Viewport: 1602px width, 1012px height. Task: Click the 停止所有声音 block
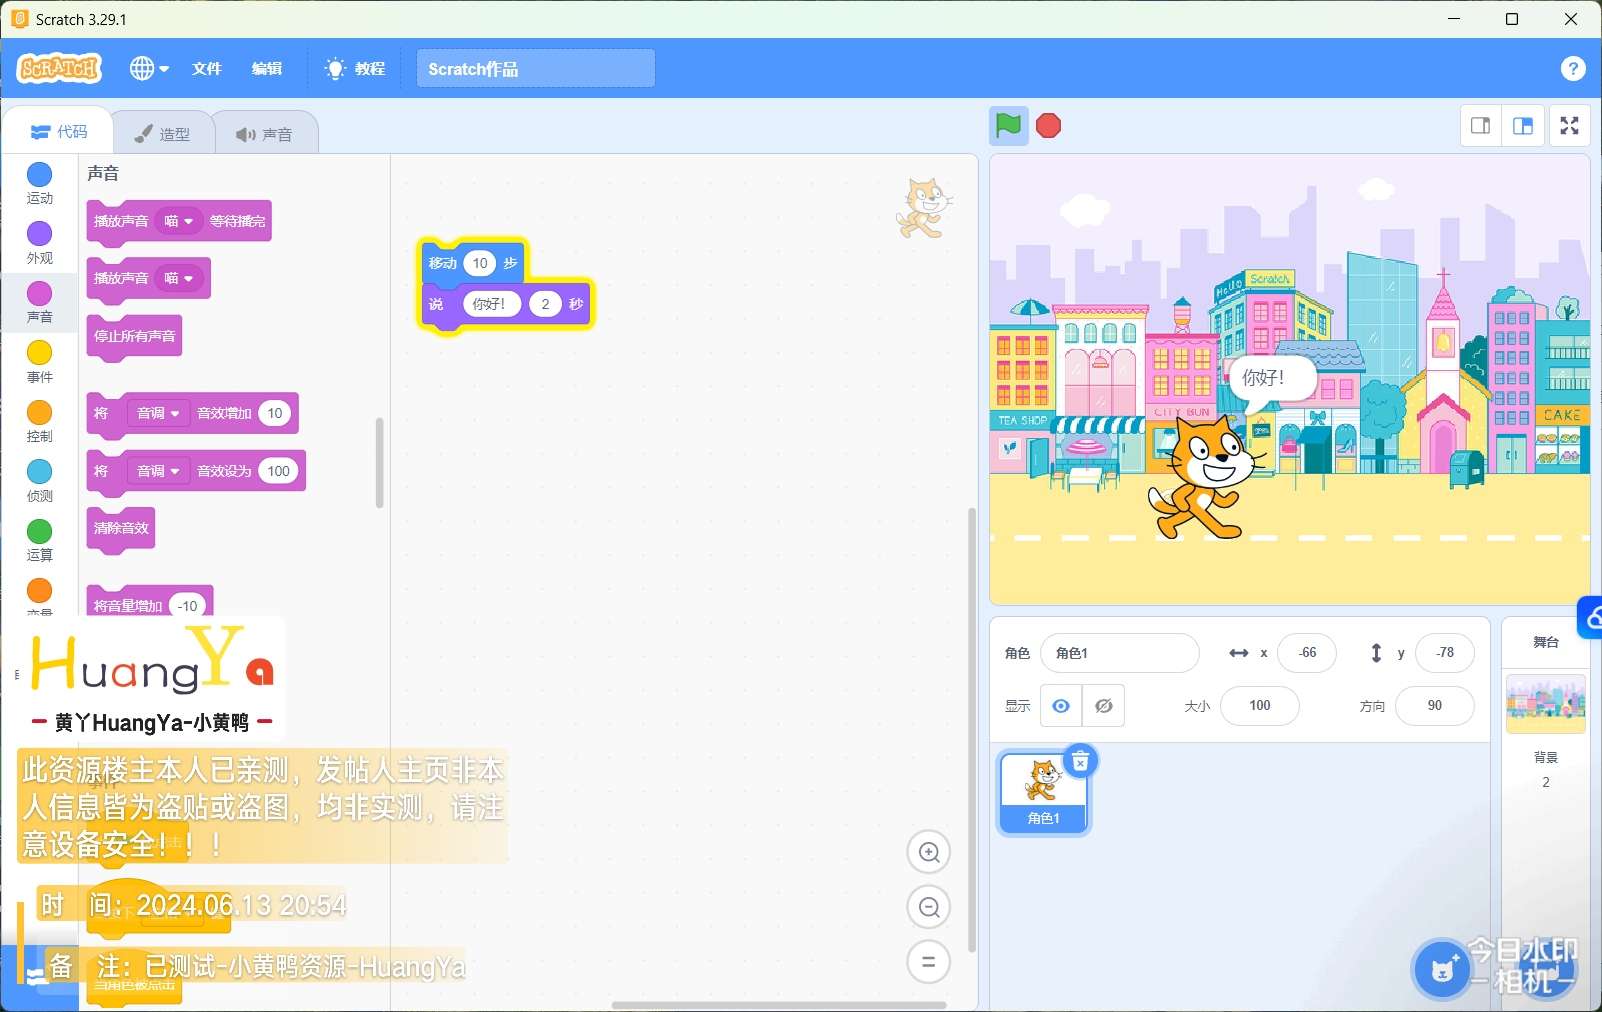[x=135, y=336]
